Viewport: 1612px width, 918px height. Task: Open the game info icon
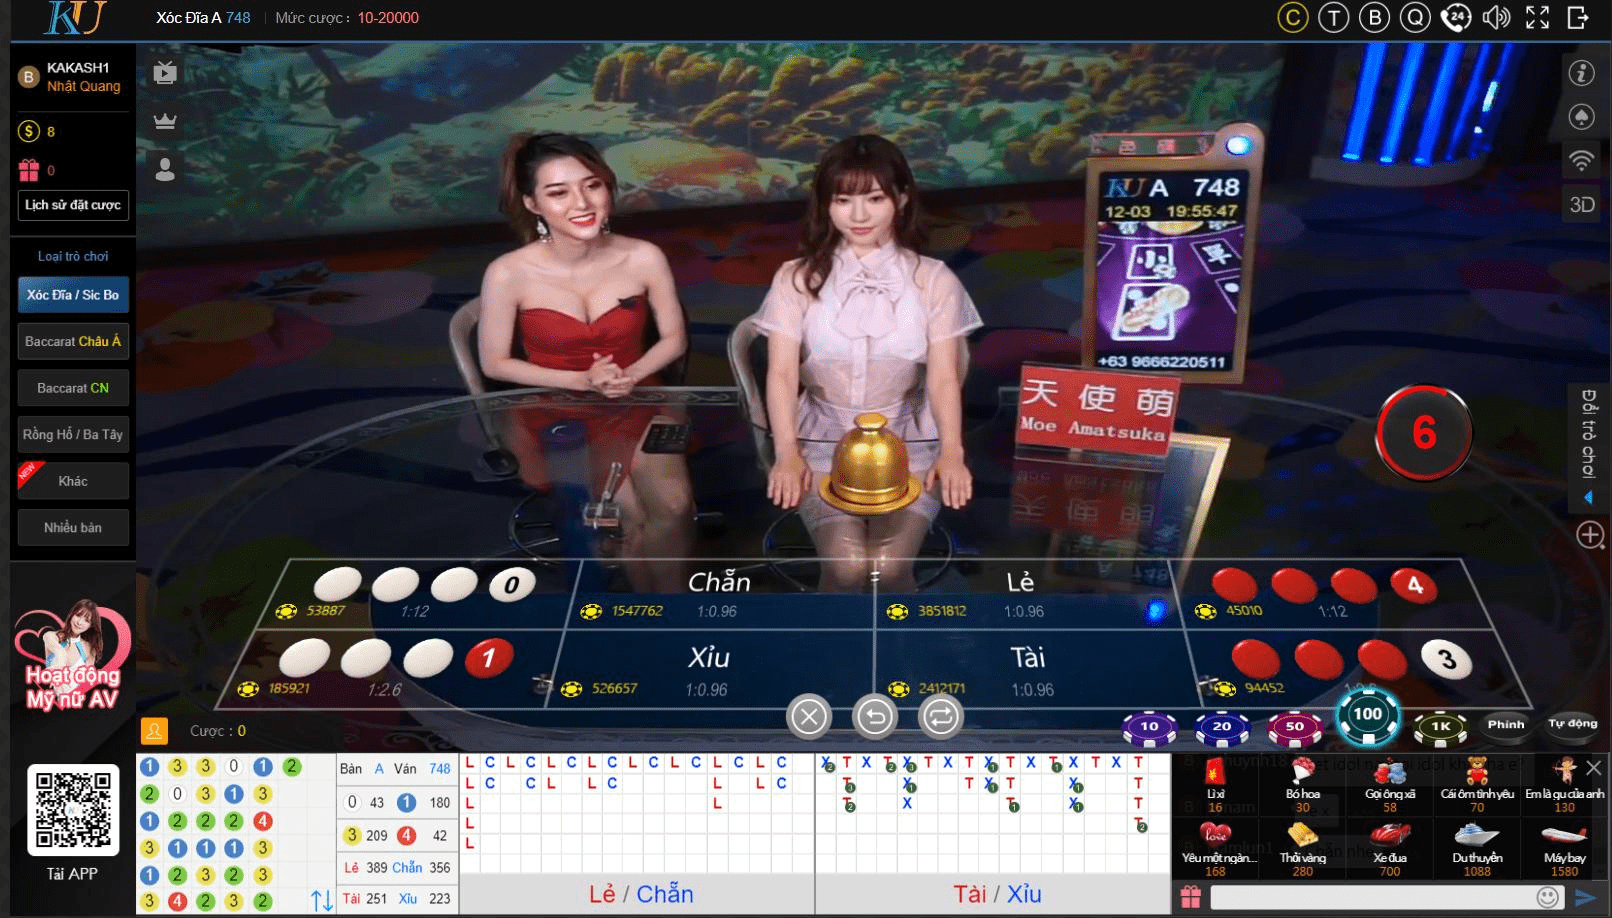[1581, 73]
